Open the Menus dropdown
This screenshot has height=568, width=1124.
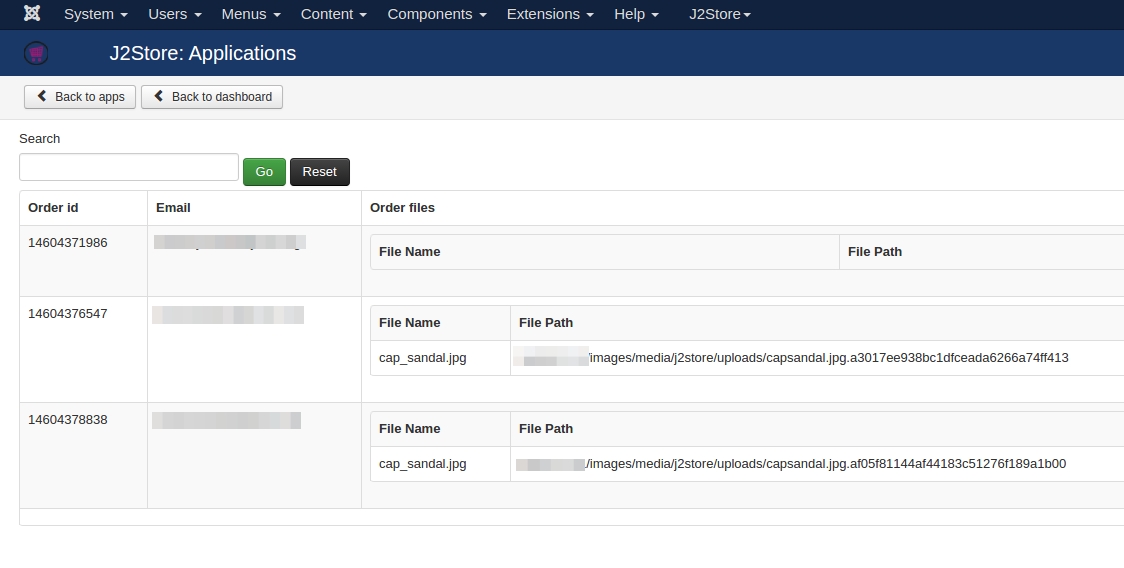coord(251,14)
